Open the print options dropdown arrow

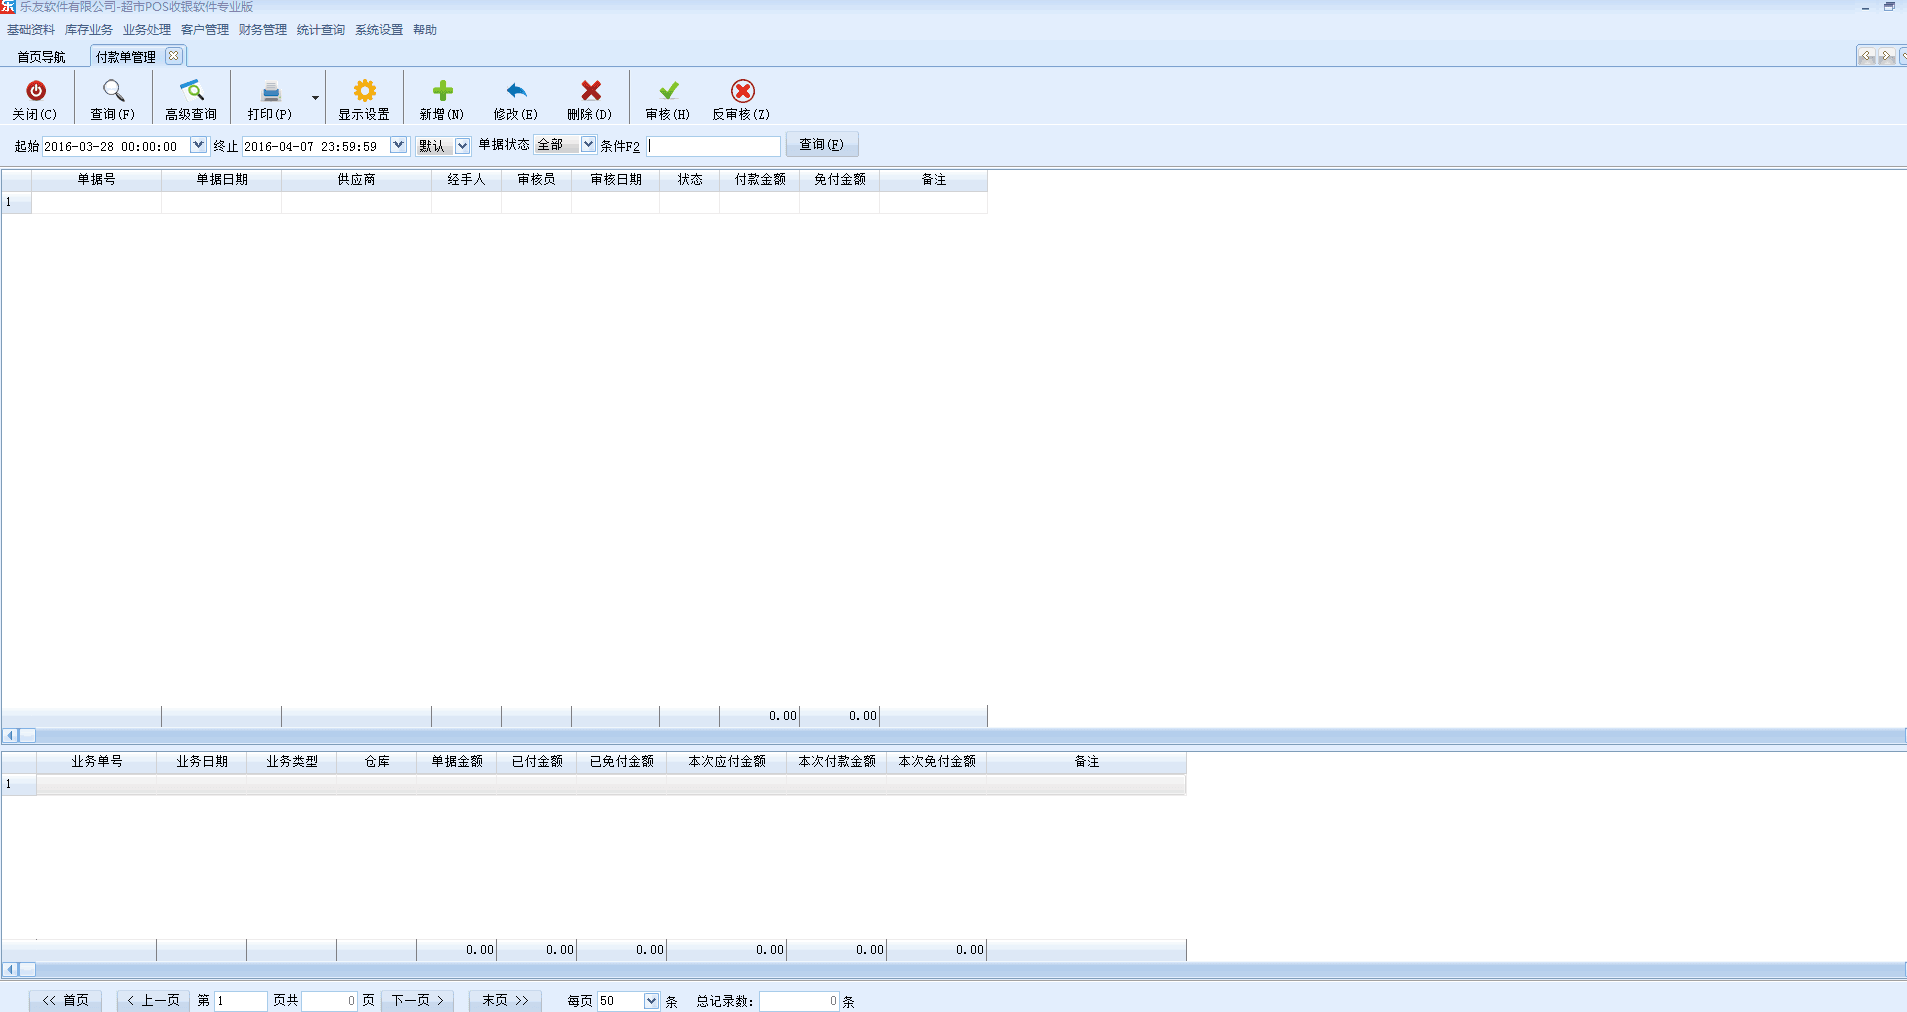315,98
